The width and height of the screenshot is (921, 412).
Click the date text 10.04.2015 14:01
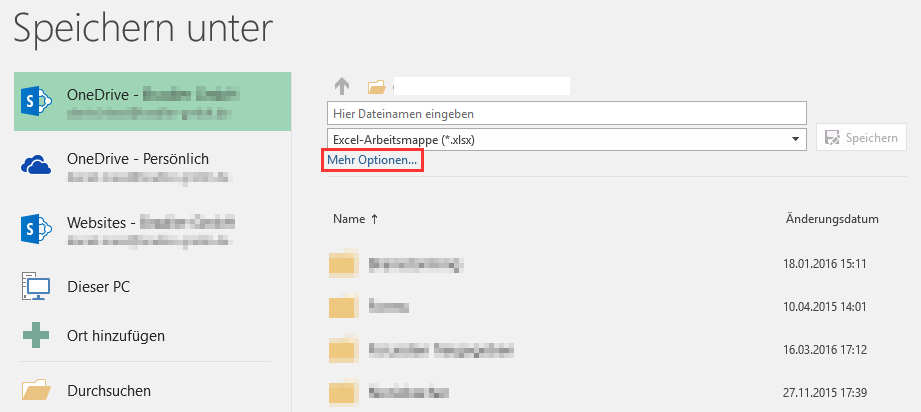825,307
